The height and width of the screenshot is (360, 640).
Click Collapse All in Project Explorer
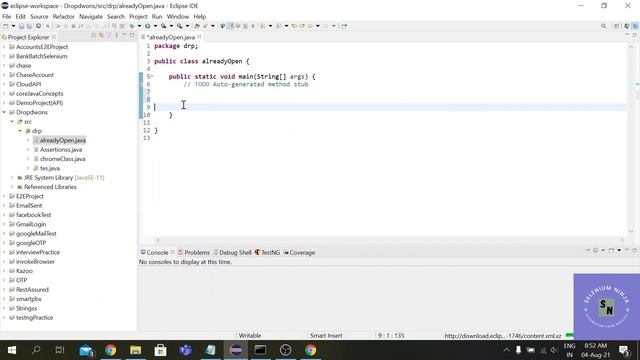pyautogui.click(x=93, y=36)
